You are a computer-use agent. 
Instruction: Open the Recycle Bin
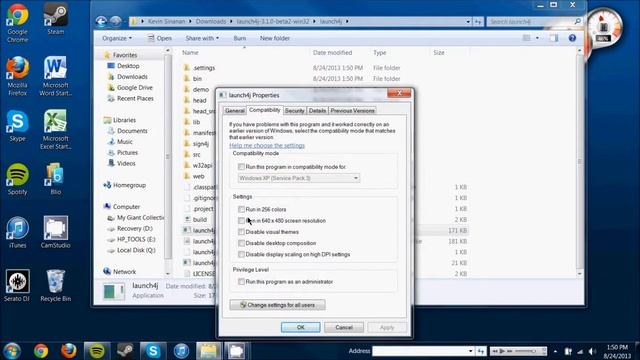pos(56,285)
